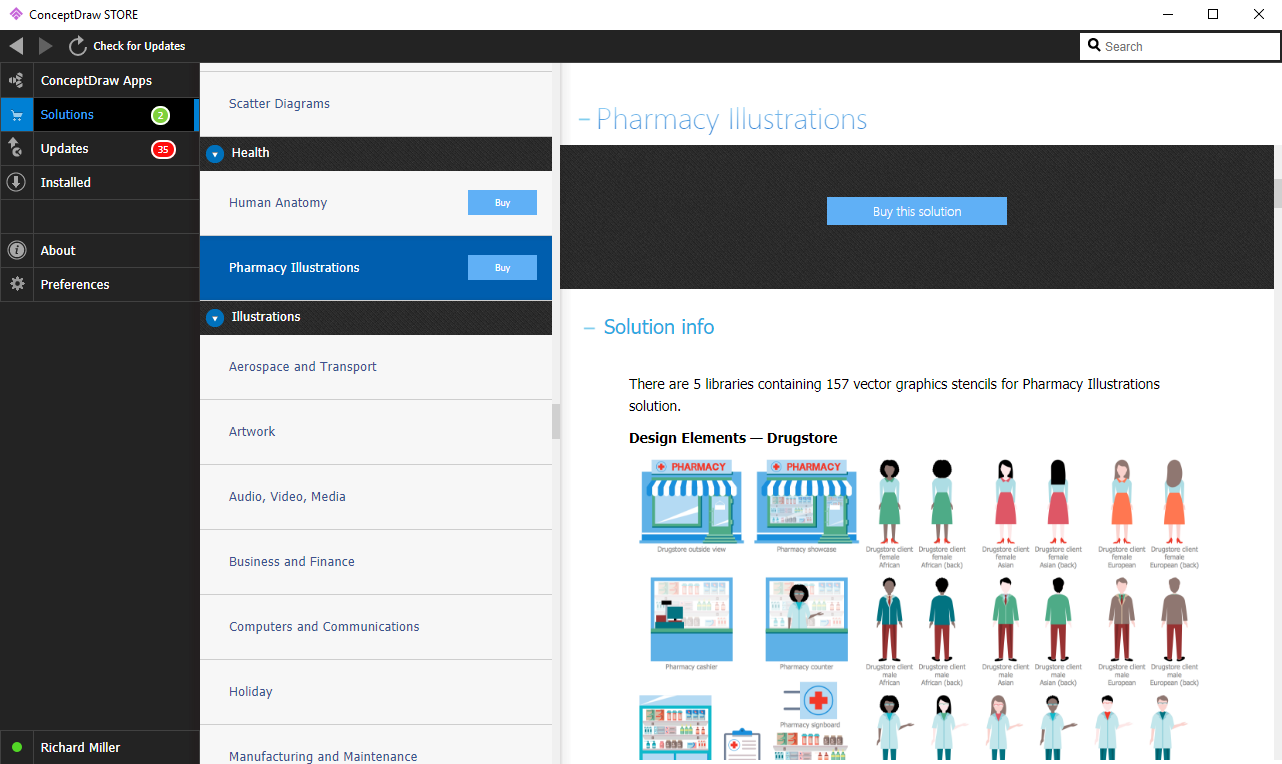Click the Drugstore client male Asian figure

click(x=1006, y=619)
